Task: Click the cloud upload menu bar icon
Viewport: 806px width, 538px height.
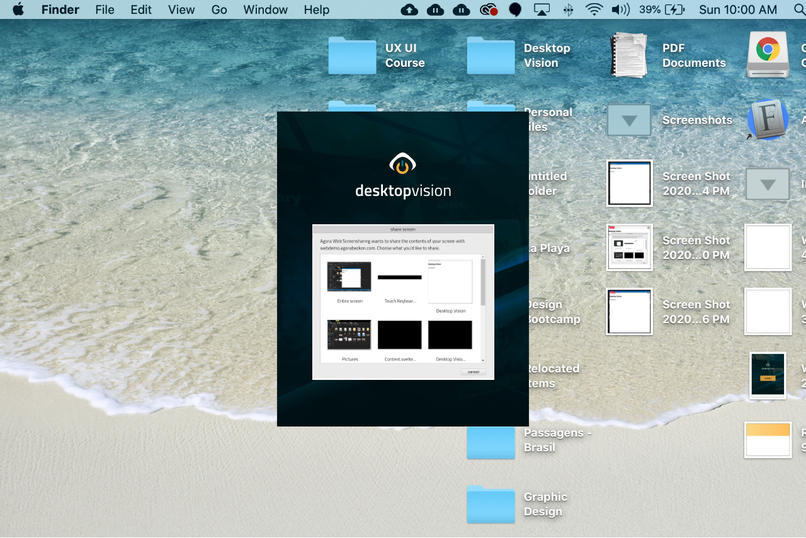Action: (x=409, y=10)
